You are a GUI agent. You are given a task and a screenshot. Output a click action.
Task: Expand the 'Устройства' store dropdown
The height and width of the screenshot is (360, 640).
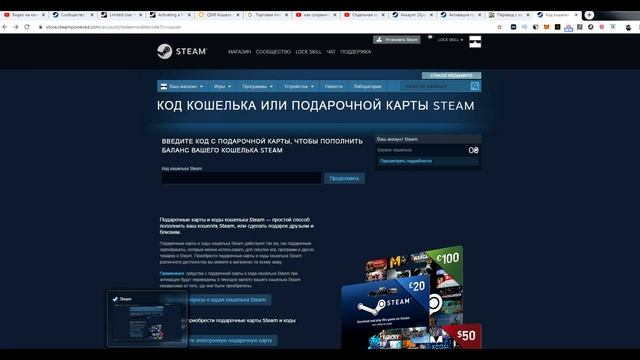pos(299,86)
